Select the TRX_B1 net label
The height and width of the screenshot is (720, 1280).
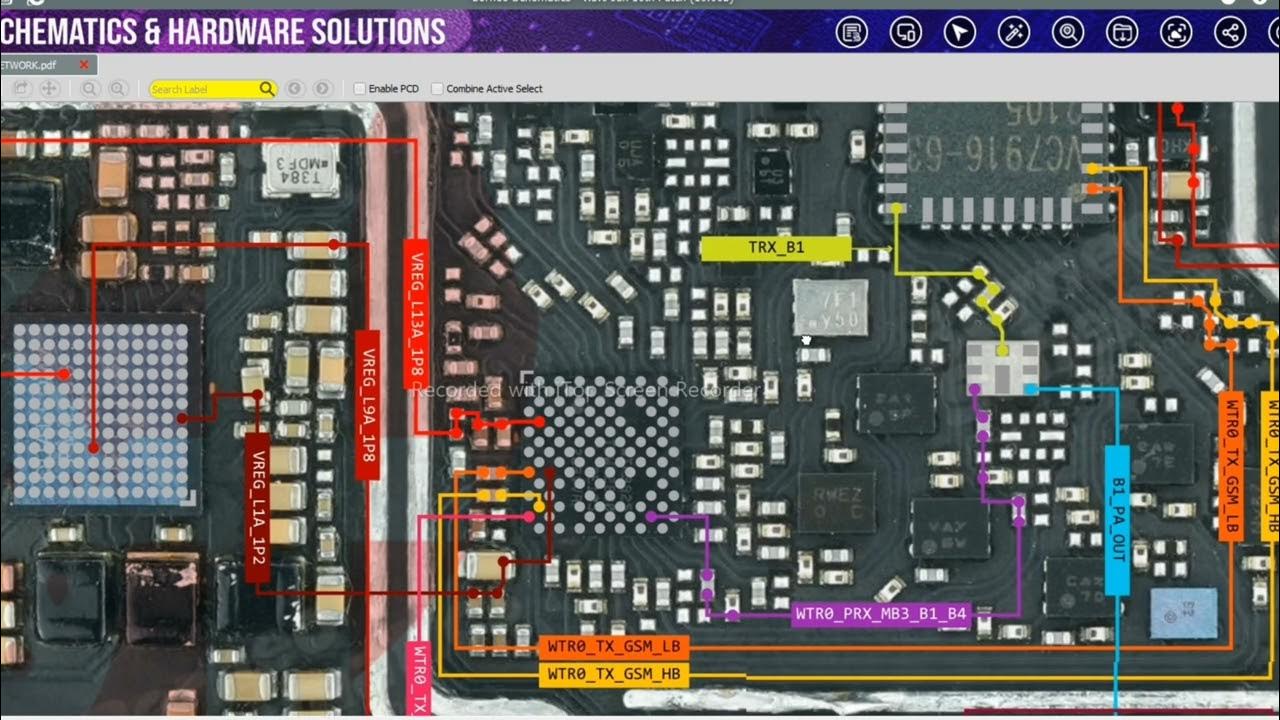(776, 248)
